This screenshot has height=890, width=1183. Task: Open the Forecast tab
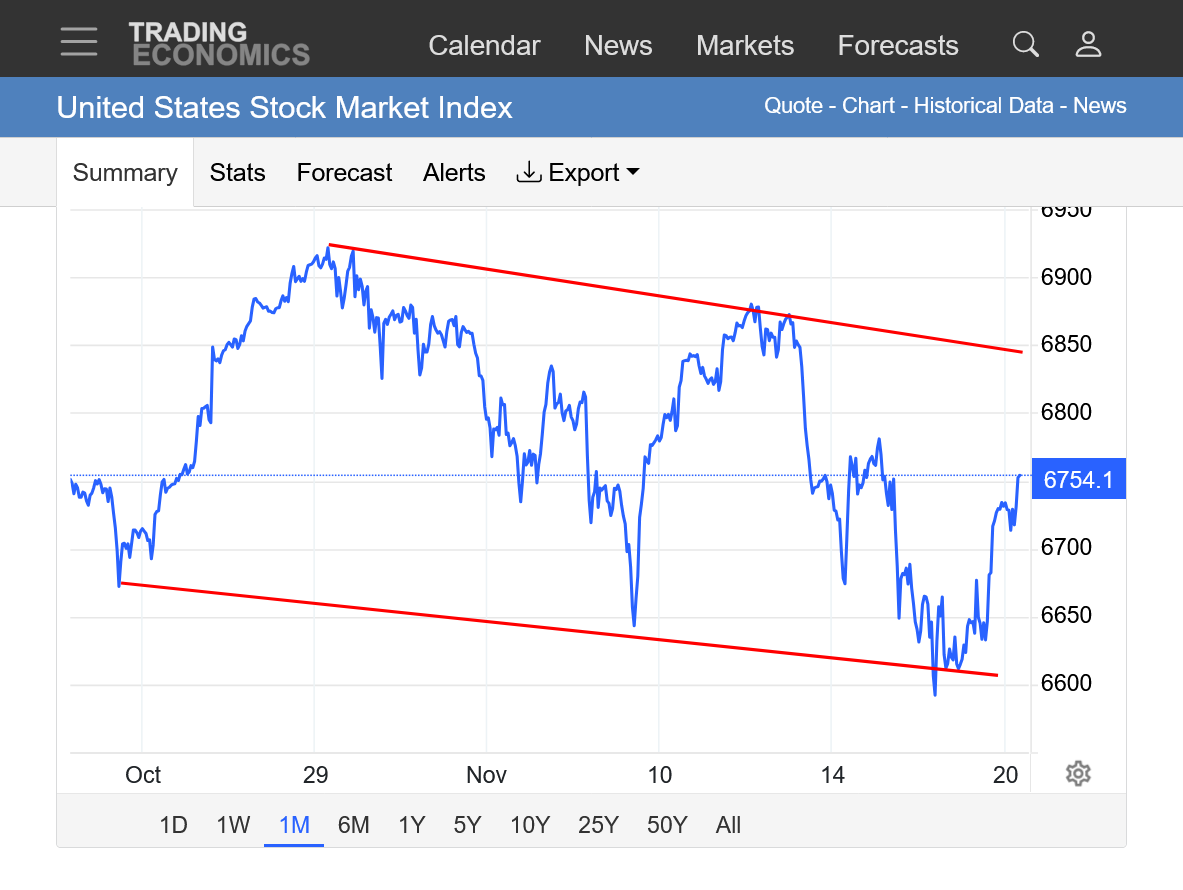344,173
